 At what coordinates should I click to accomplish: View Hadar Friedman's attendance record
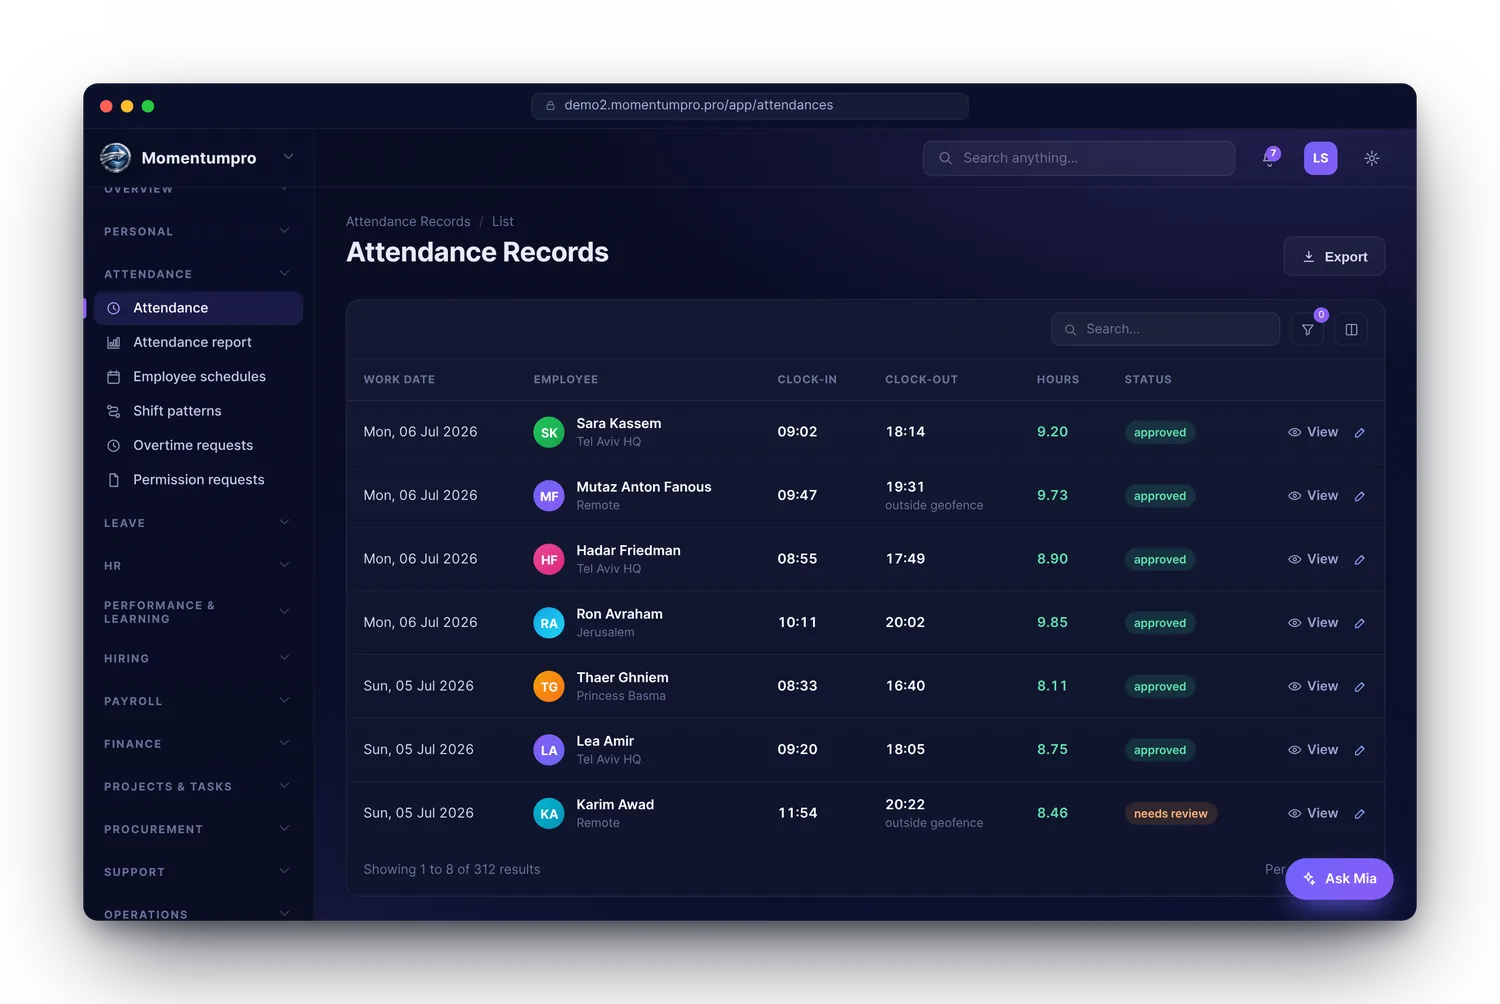(1312, 559)
